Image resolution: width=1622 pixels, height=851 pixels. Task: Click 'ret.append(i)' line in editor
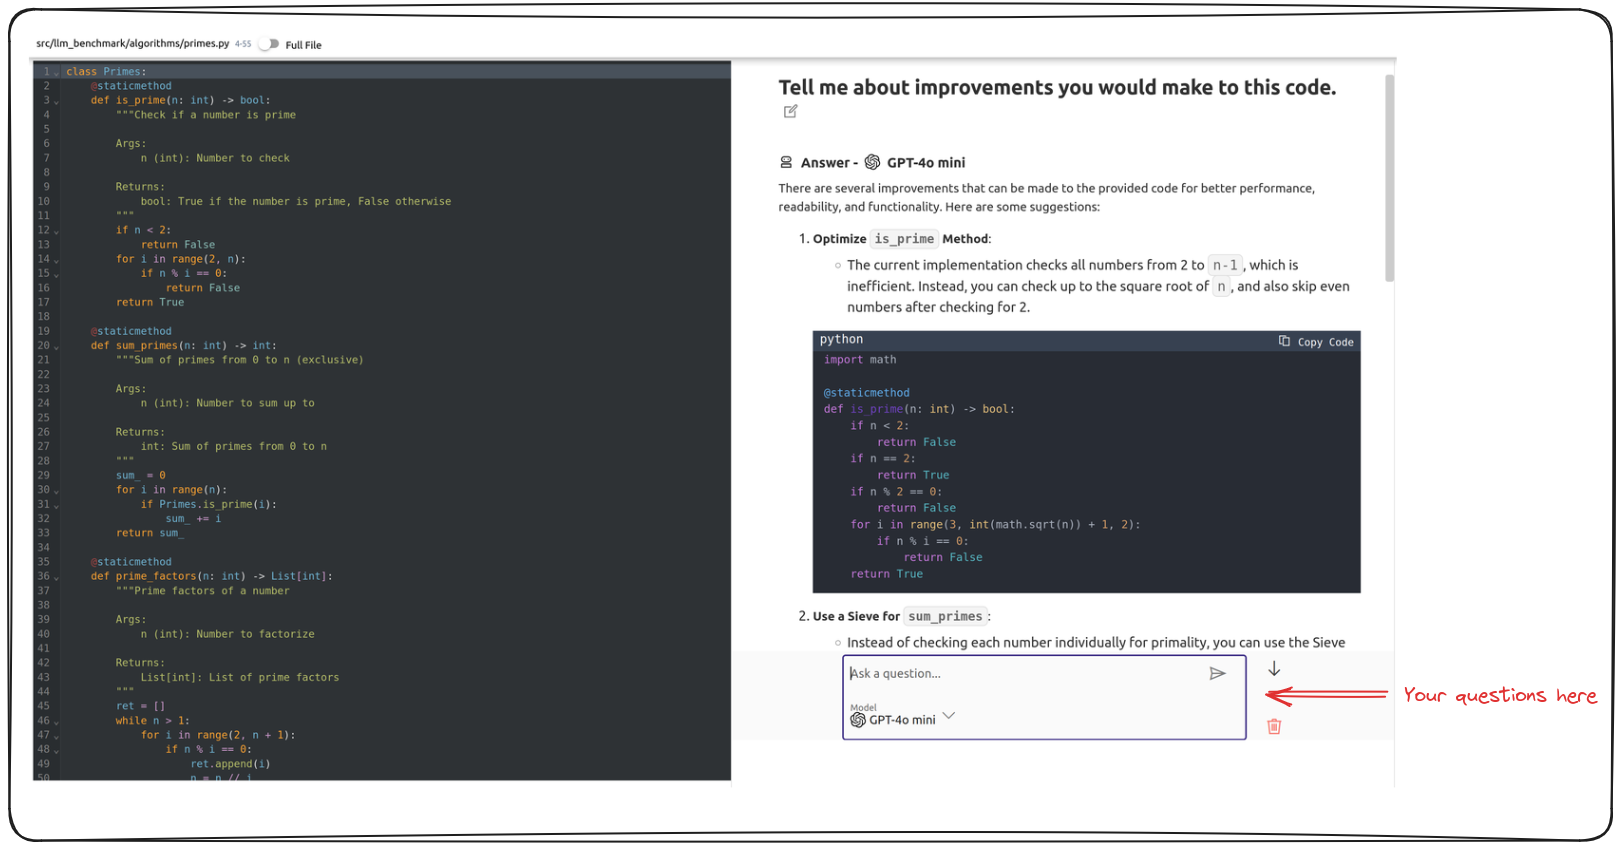click(x=231, y=764)
